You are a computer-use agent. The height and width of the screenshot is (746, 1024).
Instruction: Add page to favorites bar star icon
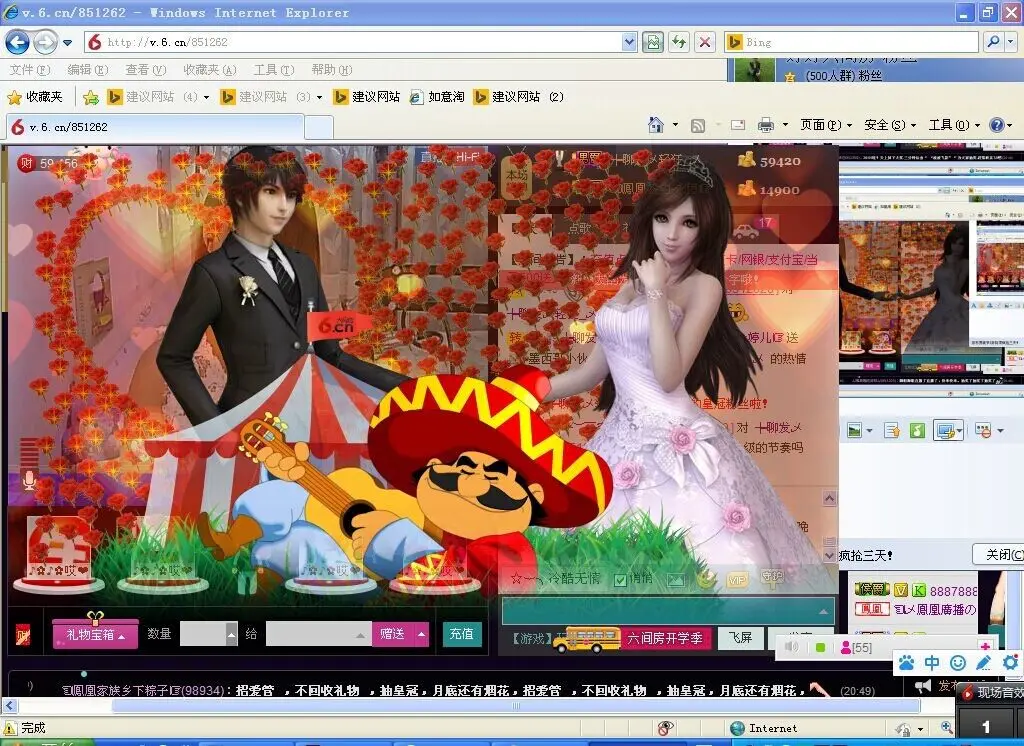click(91, 97)
